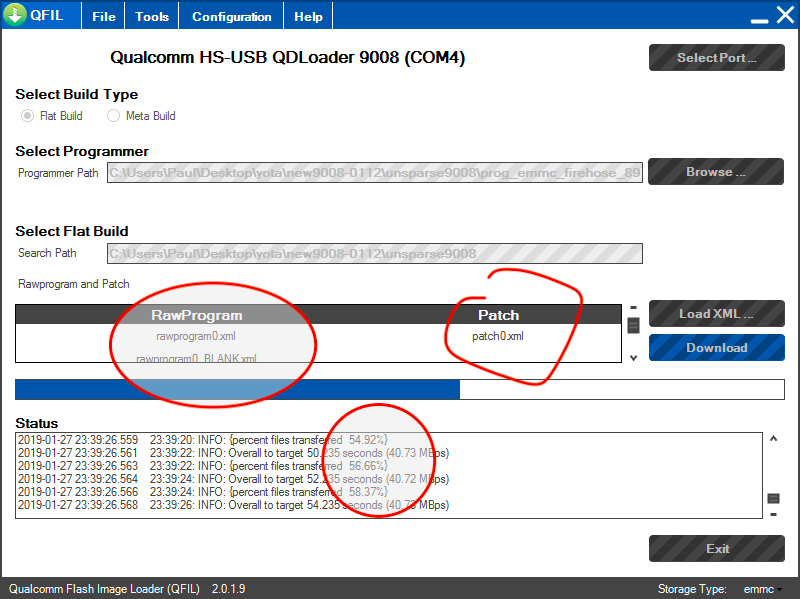Start flashing with the Download button
Viewport: 800px width, 599px height.
coord(716,347)
